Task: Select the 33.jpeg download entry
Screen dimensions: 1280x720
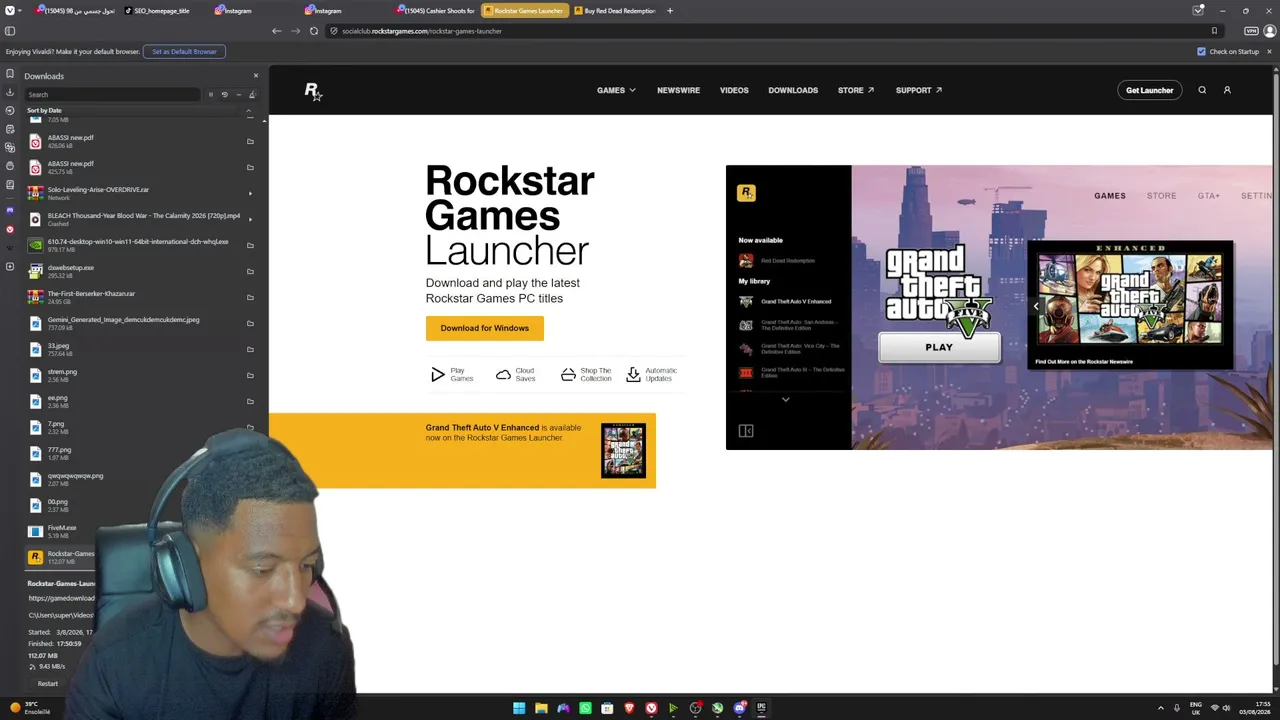Action: pyautogui.click(x=140, y=349)
